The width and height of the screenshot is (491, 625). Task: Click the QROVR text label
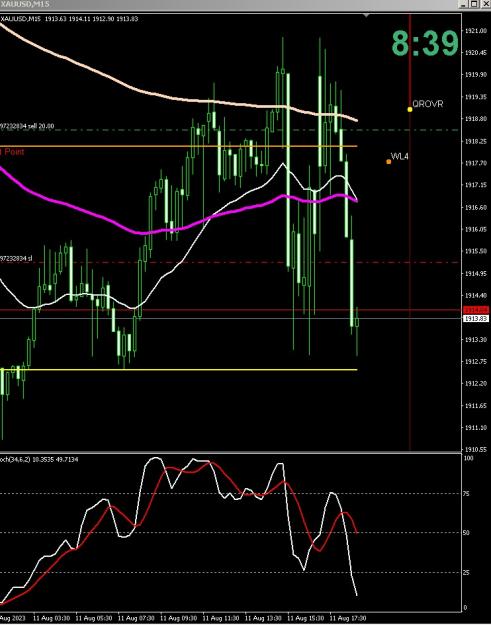click(x=428, y=104)
